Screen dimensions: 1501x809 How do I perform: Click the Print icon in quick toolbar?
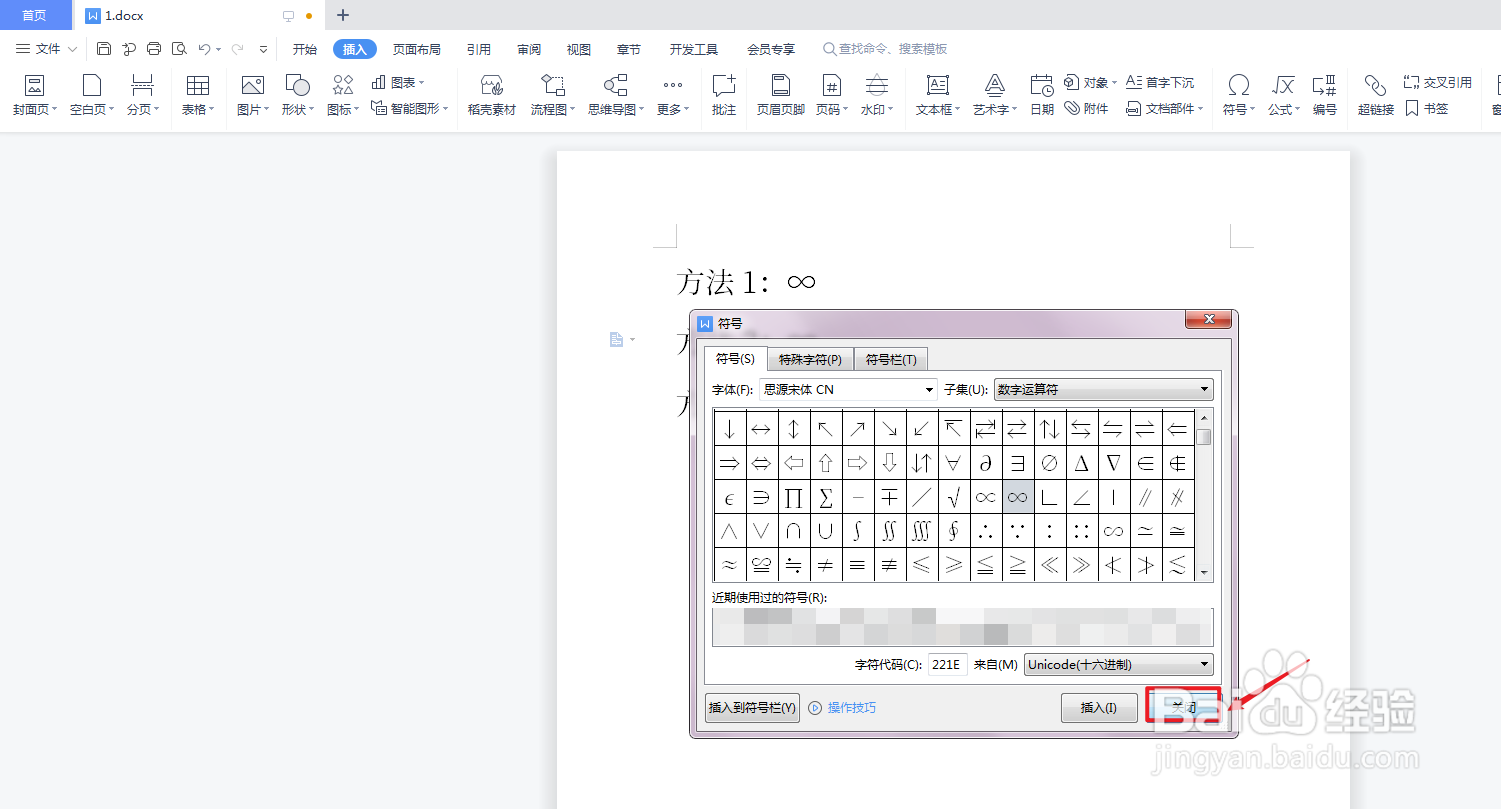(x=154, y=48)
